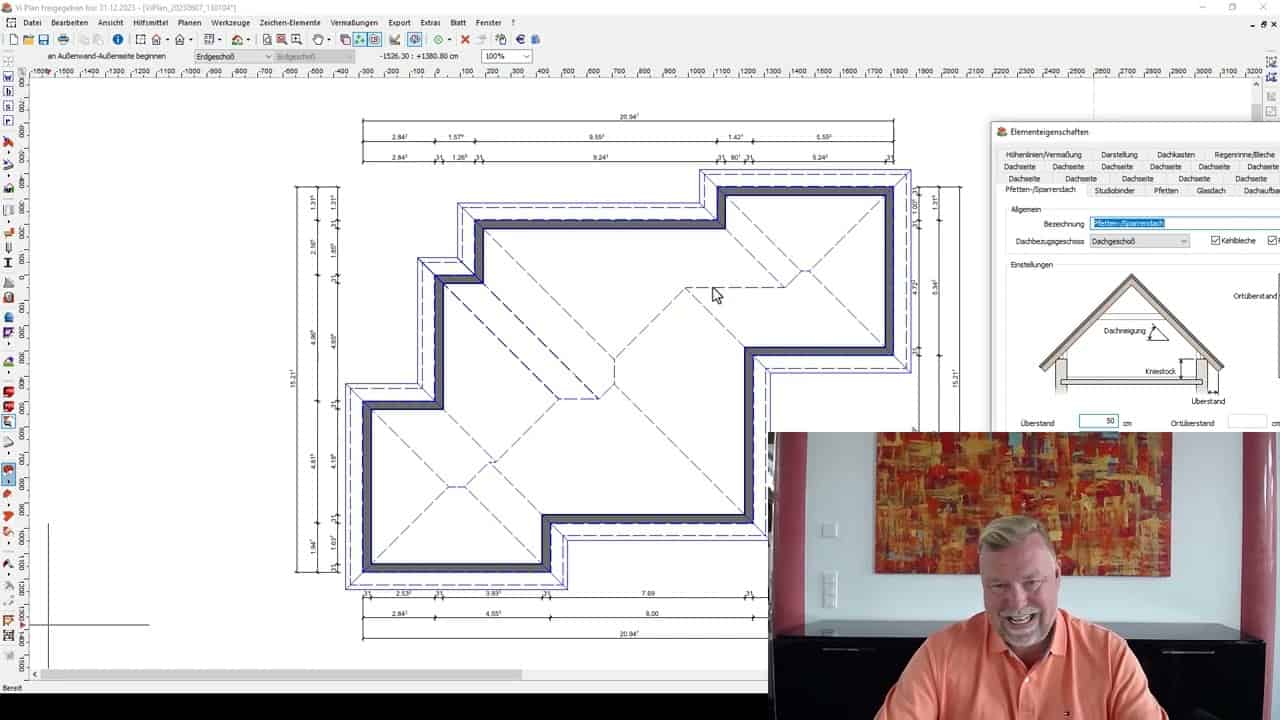
Task: Expand the arrow beside second house icon
Action: (x=190, y=40)
